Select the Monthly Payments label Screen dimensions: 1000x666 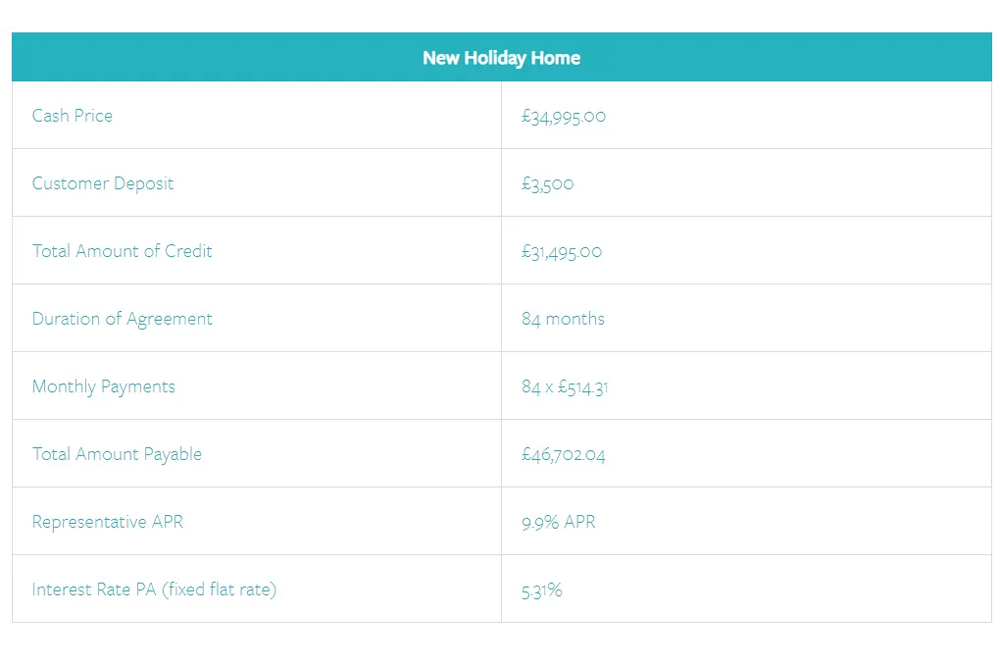click(x=103, y=387)
